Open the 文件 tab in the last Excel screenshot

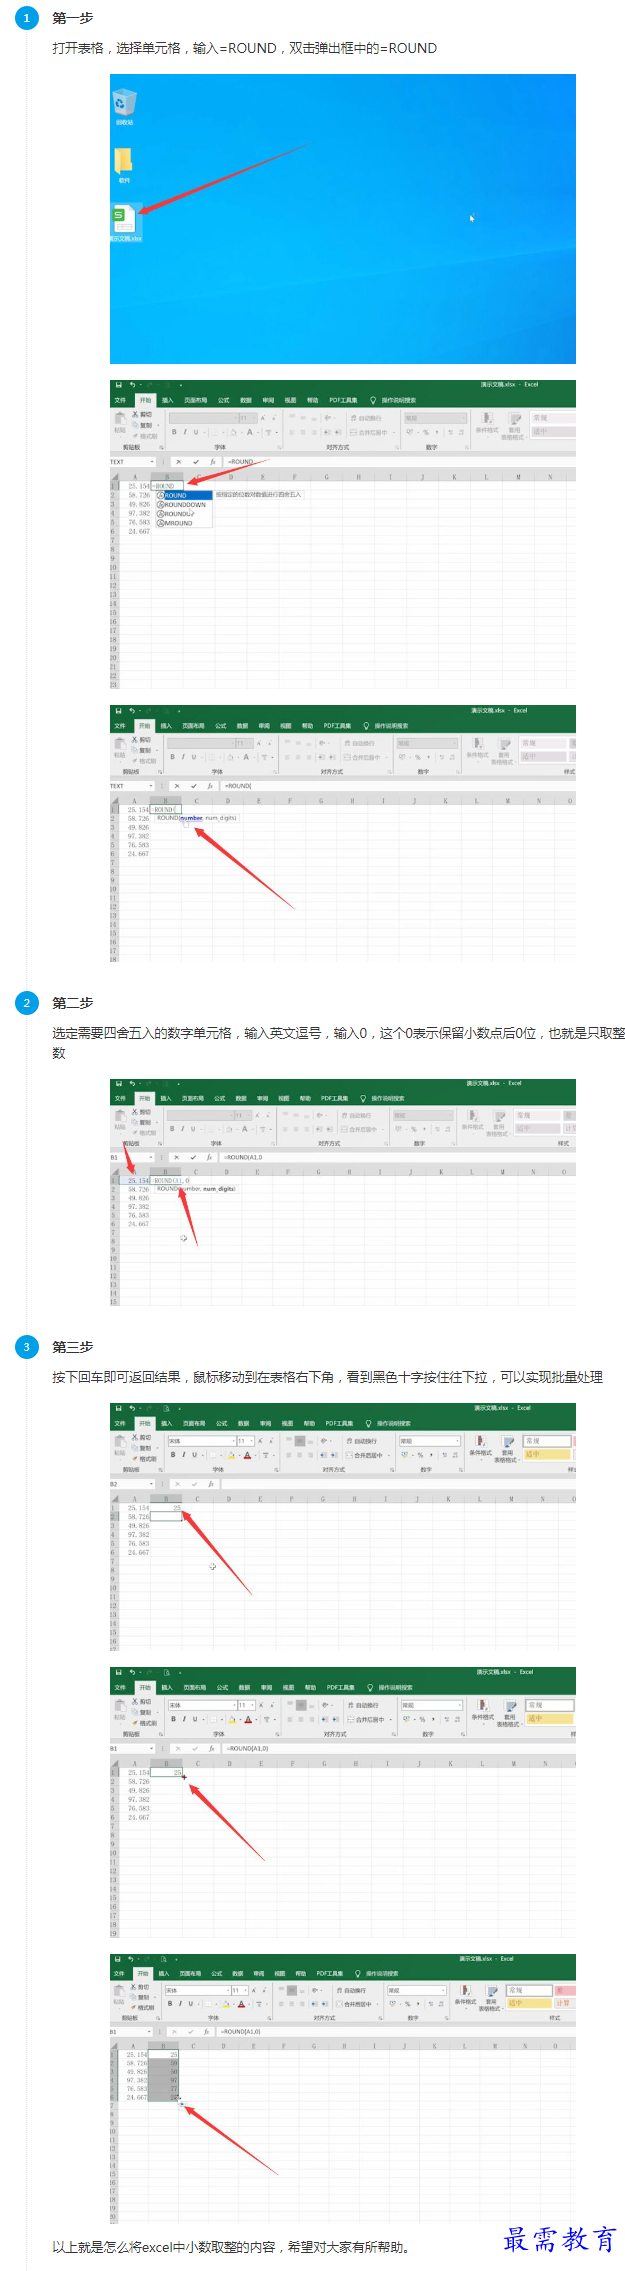[119, 1973]
